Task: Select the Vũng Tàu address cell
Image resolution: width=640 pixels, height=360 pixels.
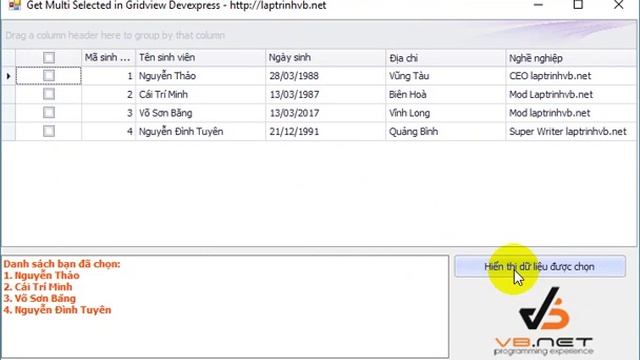Action: click(445, 76)
